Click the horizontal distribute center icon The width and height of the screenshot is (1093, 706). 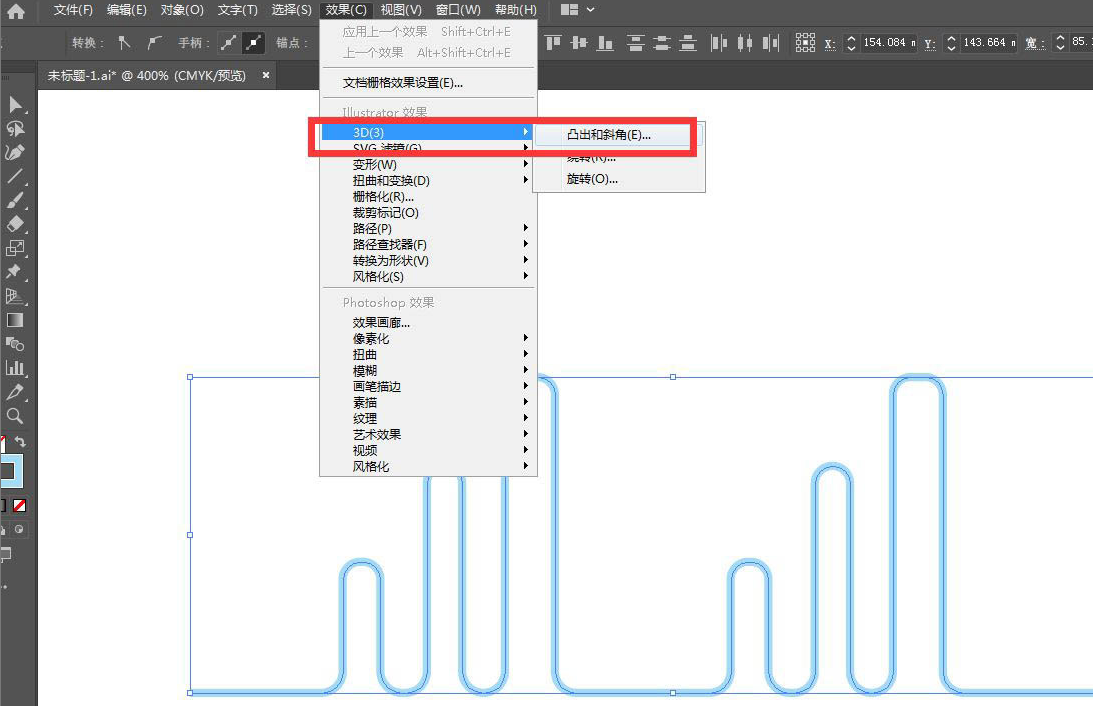pyautogui.click(x=745, y=43)
